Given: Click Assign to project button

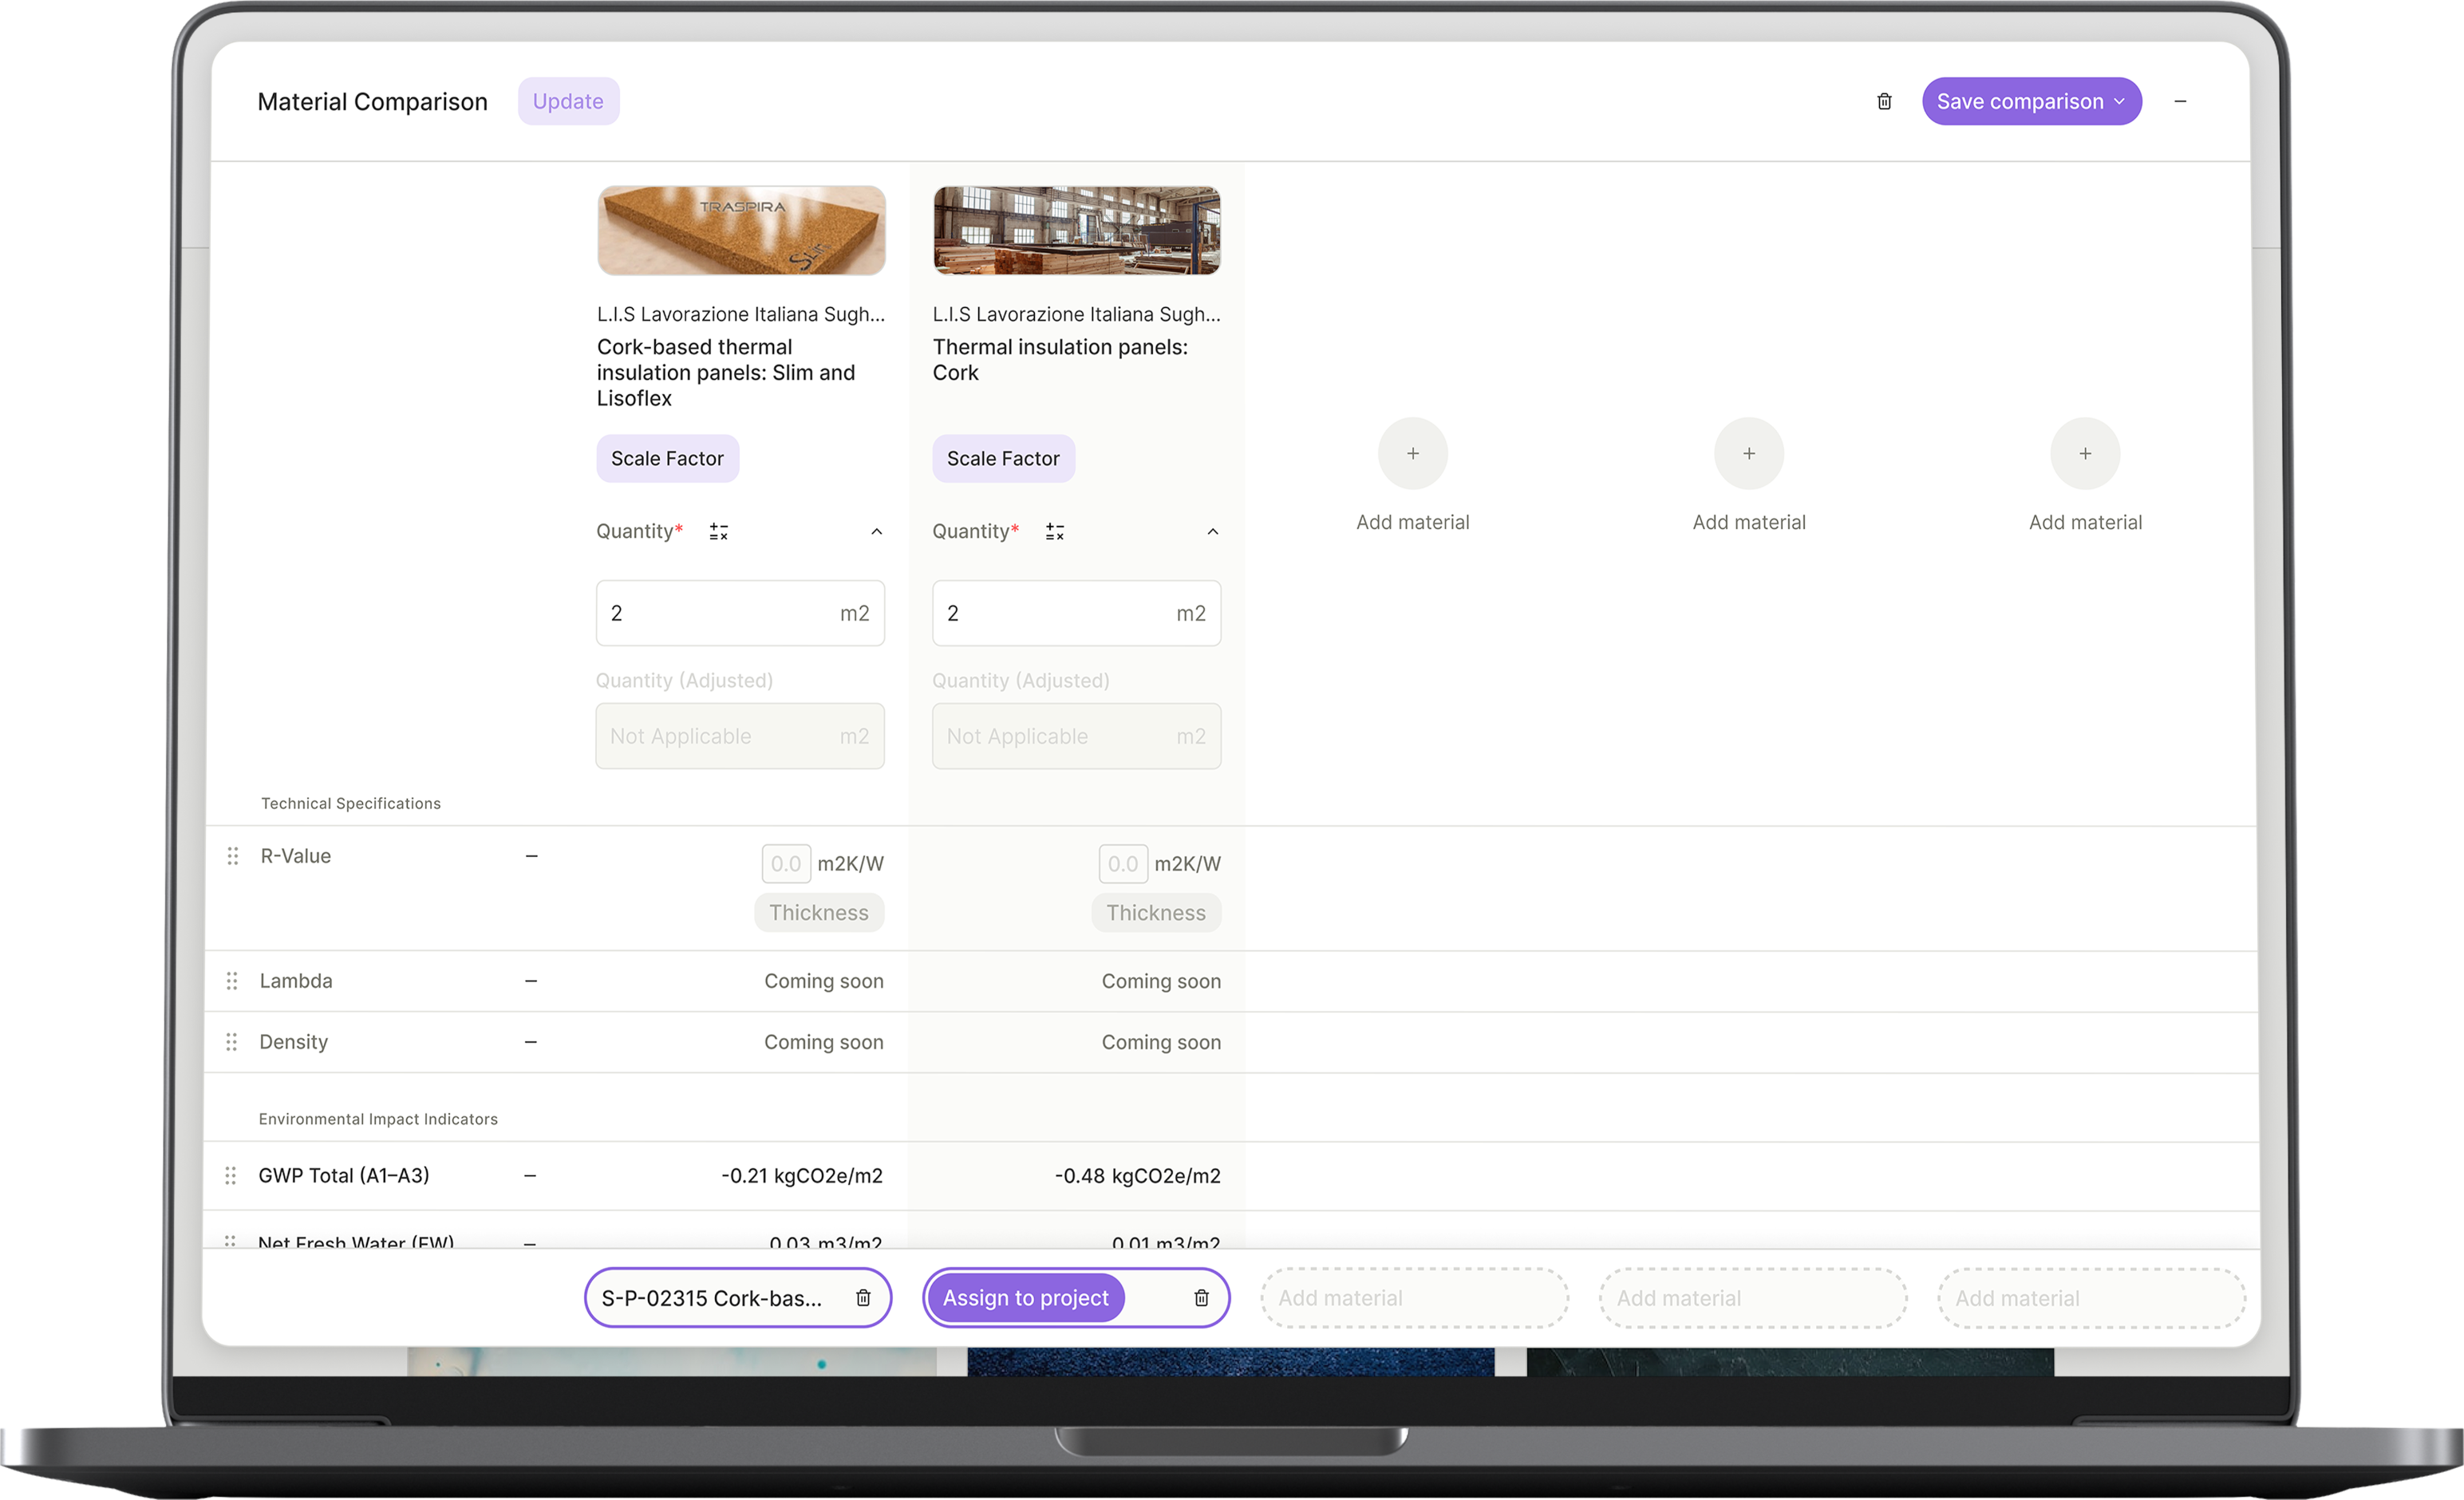Looking at the screenshot, I should click(1025, 1297).
